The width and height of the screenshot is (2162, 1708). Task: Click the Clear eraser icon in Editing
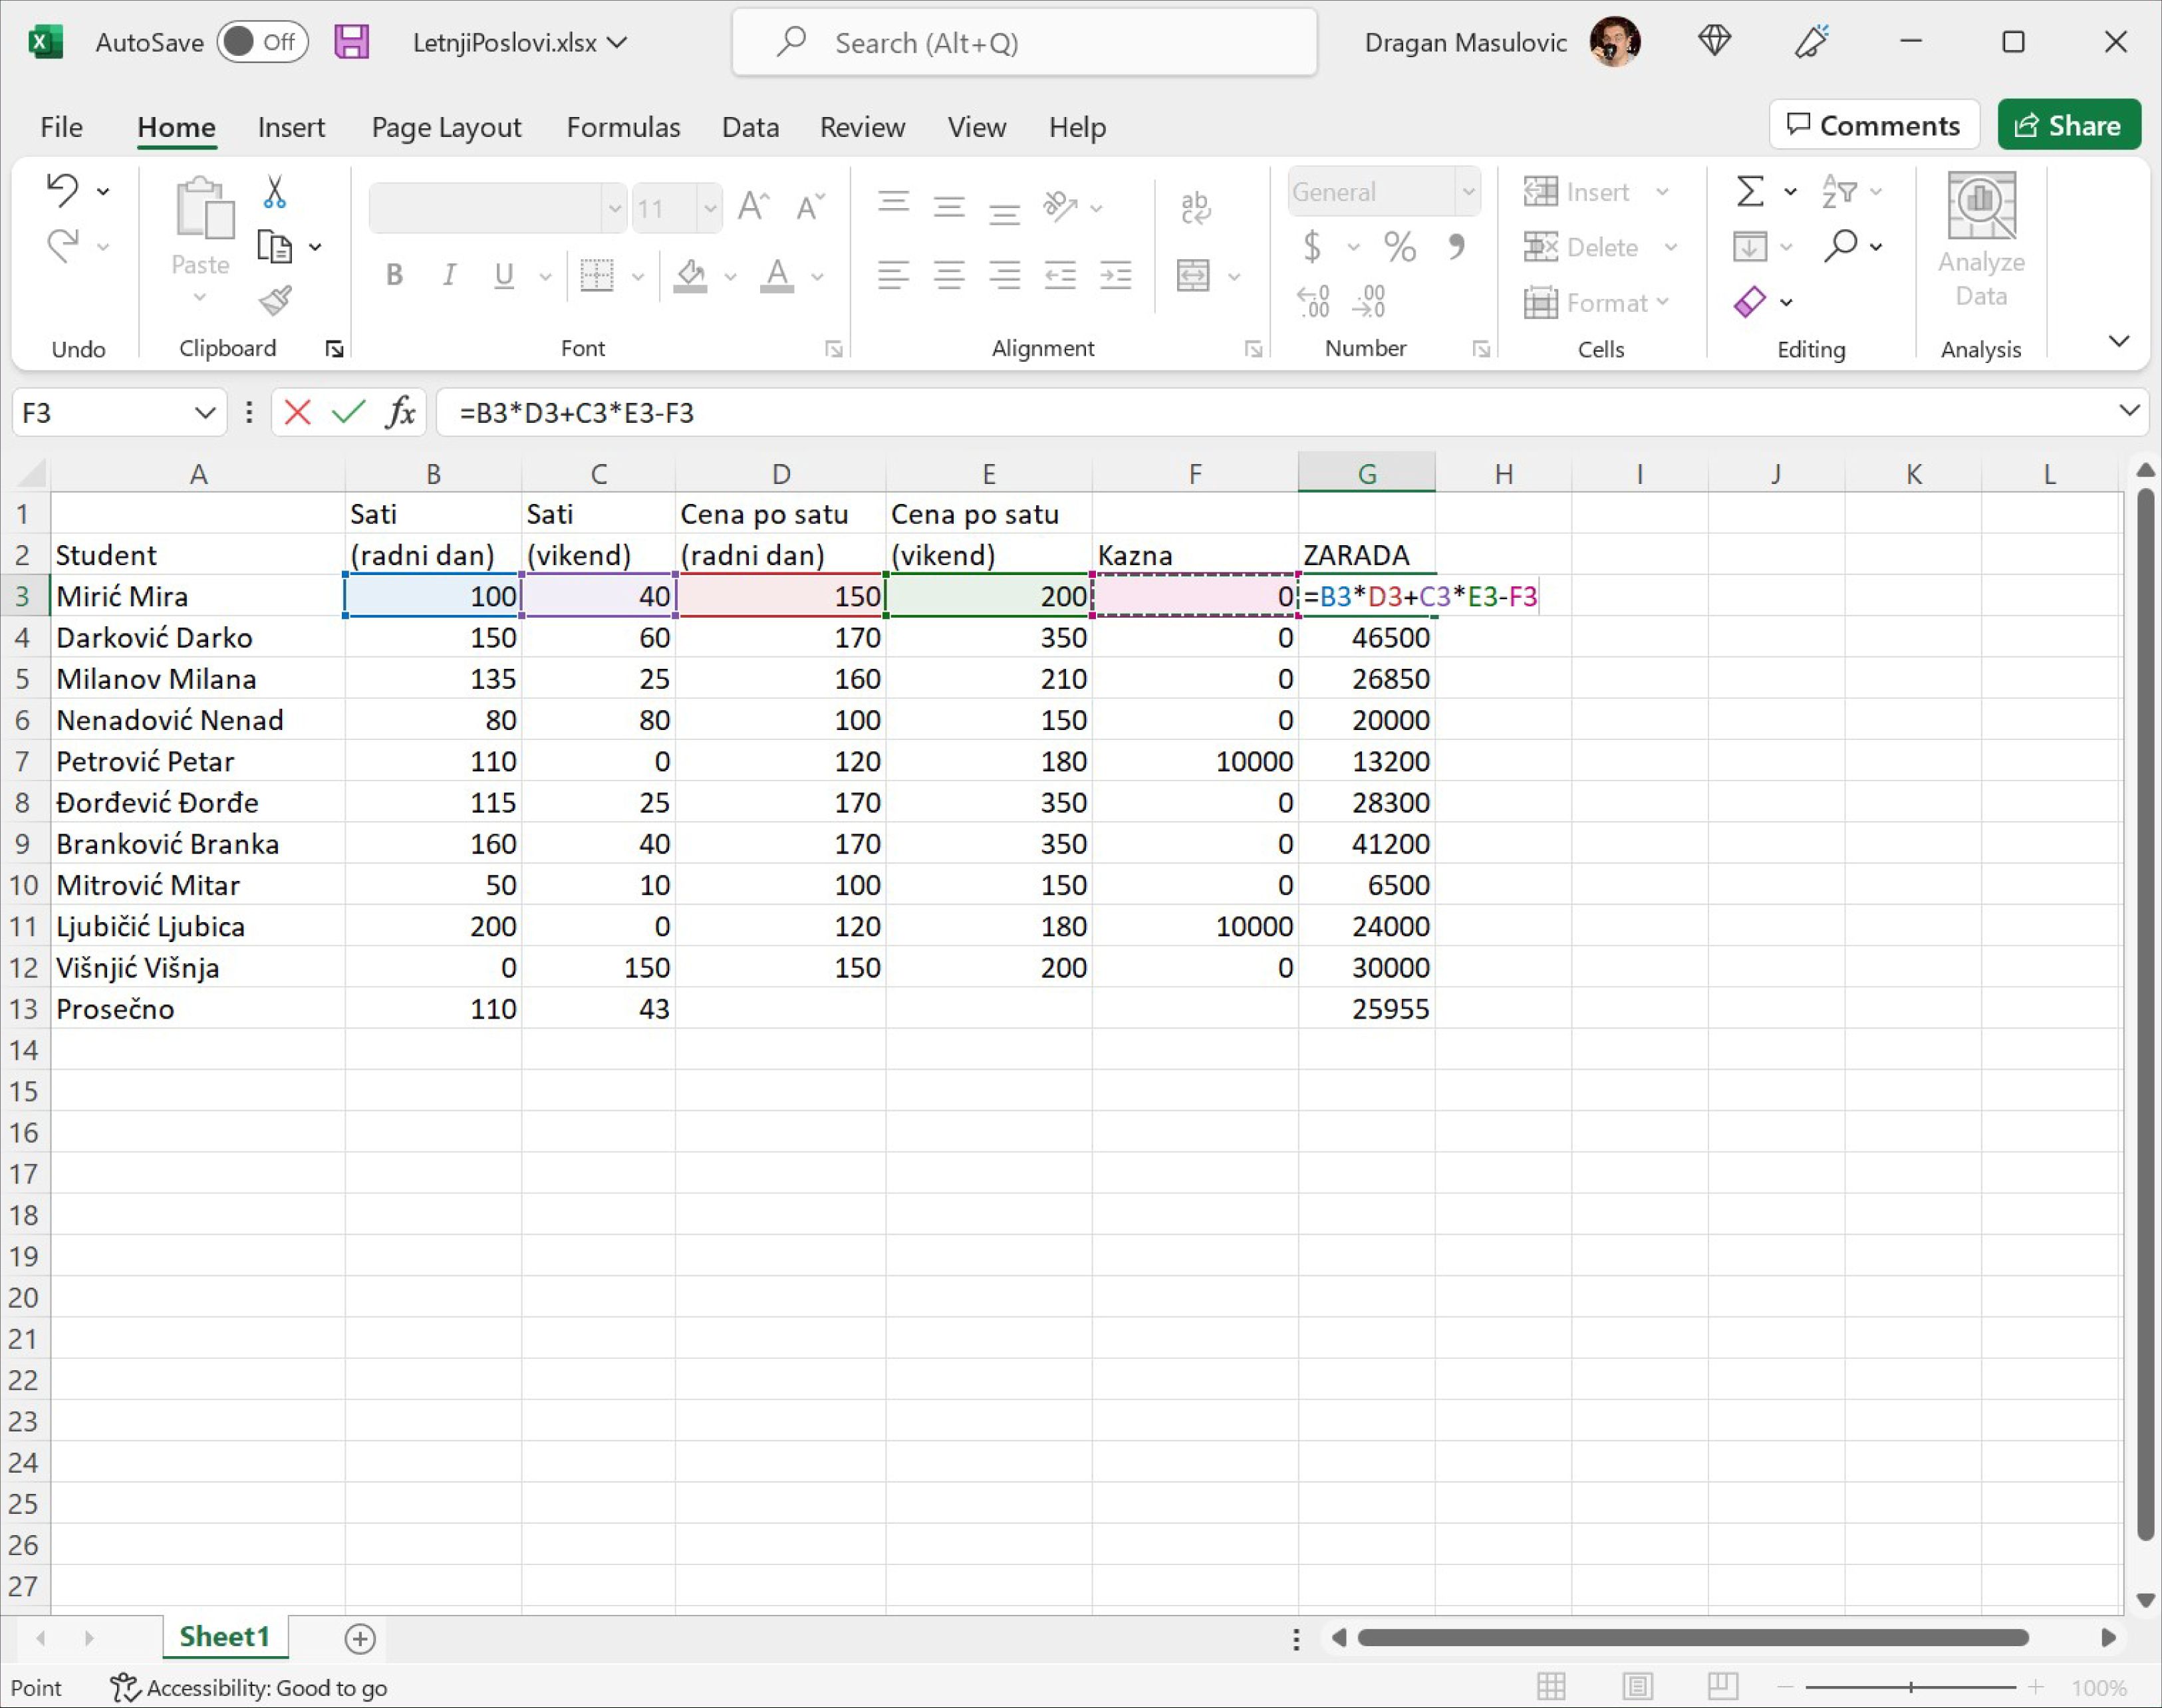click(1750, 301)
